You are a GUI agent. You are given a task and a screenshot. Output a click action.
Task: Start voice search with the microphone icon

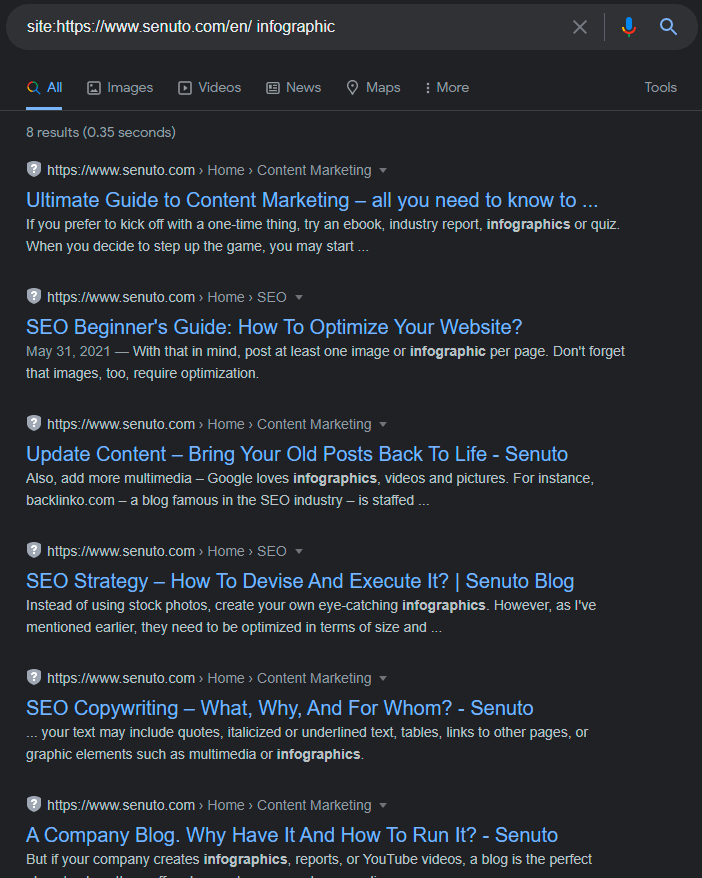pos(629,27)
